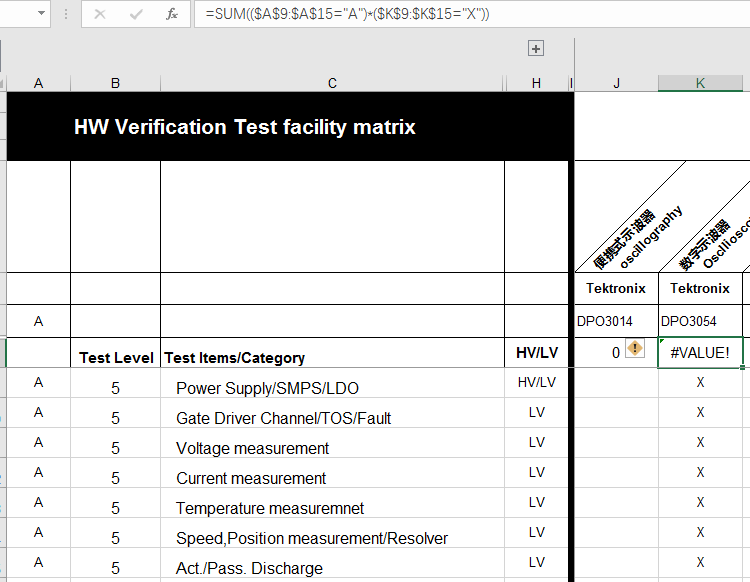Click empty column J cell in Power Supply row

[616, 383]
